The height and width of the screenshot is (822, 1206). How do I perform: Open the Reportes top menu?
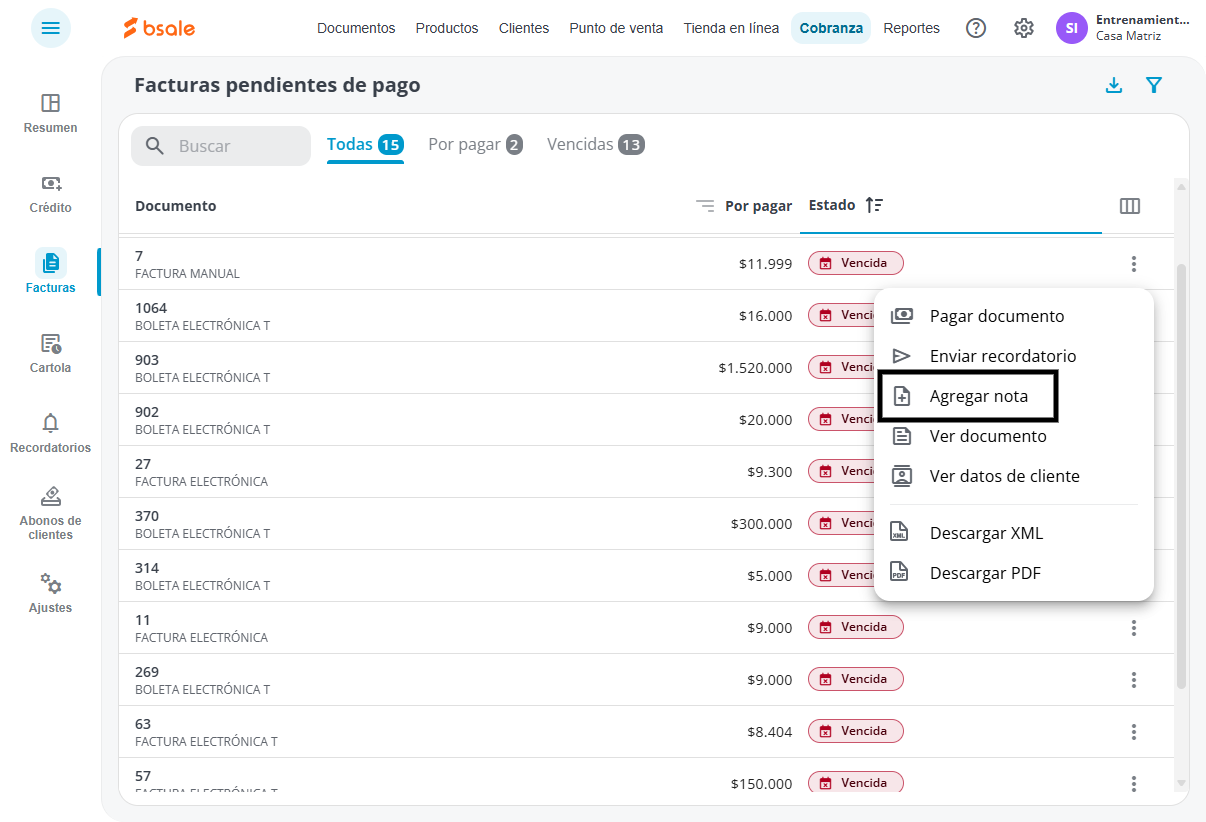(x=912, y=28)
